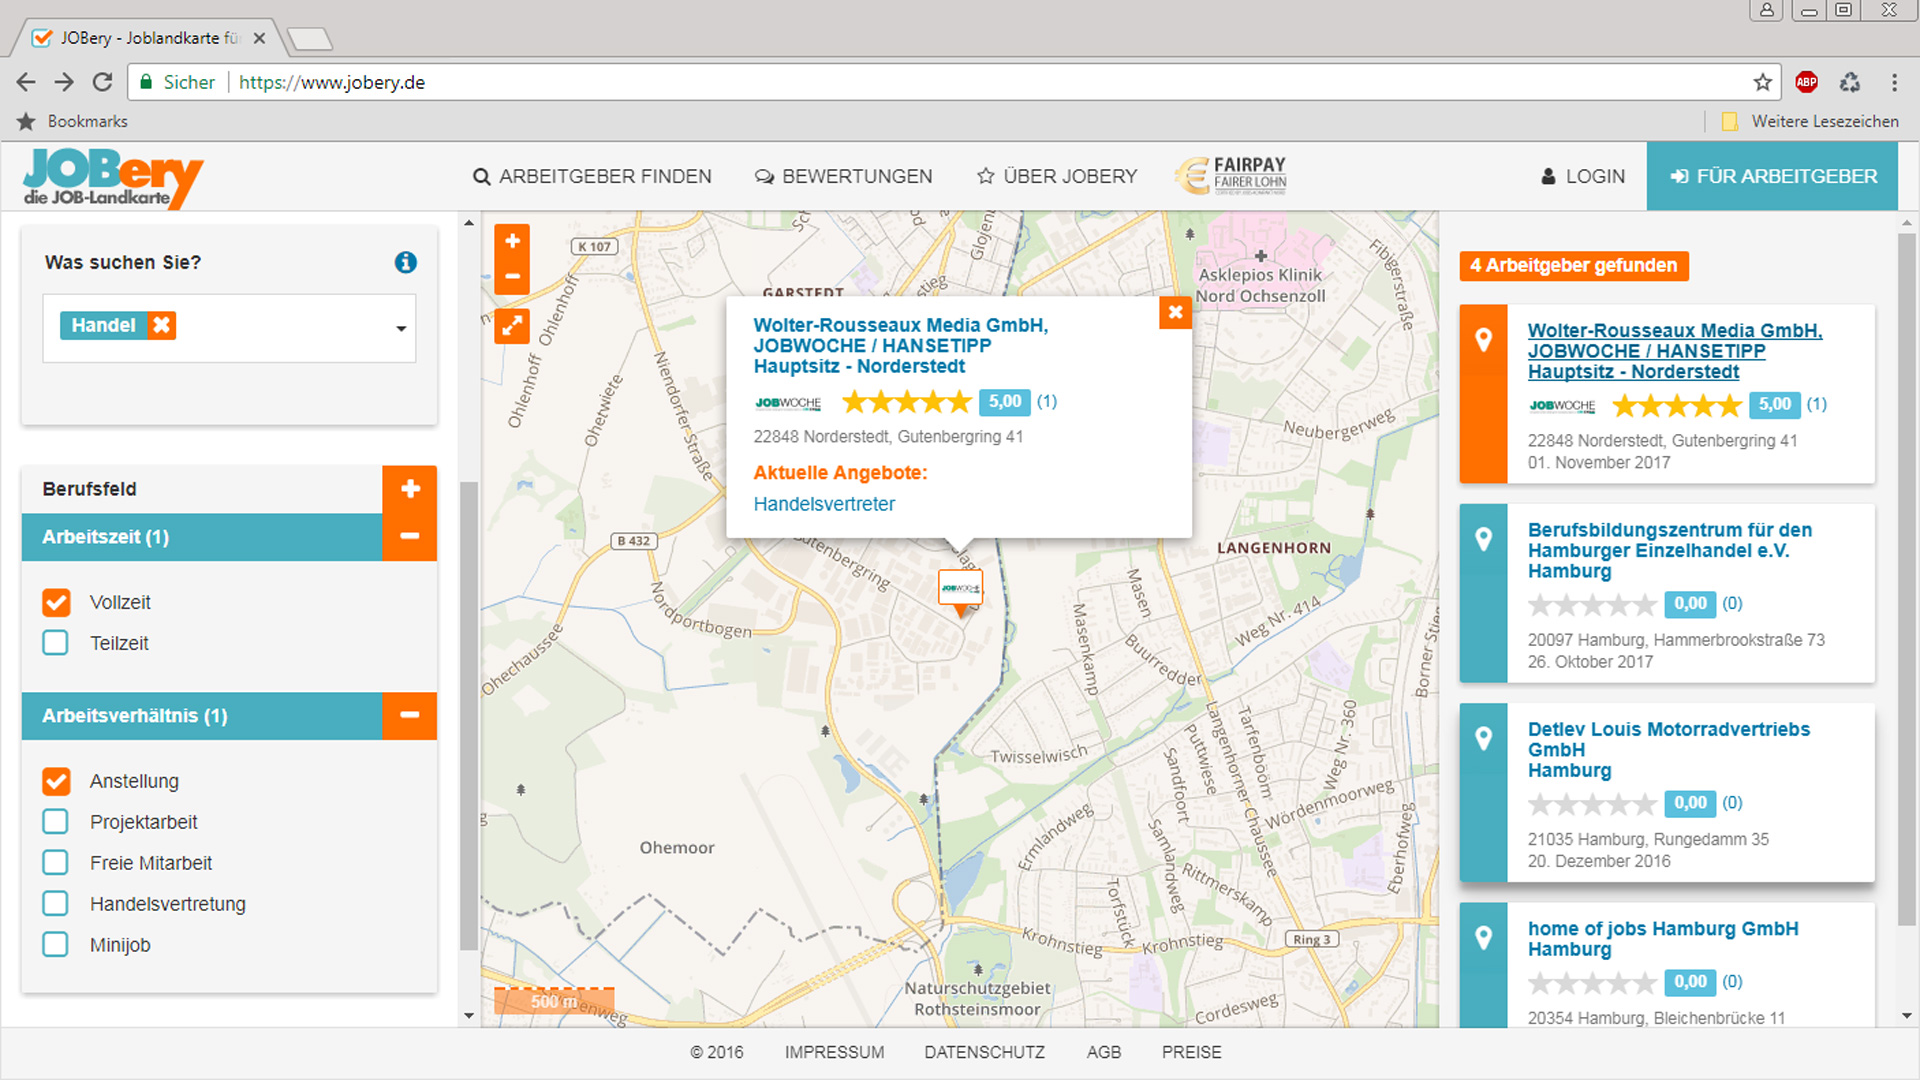Click the Für Arbeitgeber button
This screenshot has width=1920, height=1080.
[1773, 176]
